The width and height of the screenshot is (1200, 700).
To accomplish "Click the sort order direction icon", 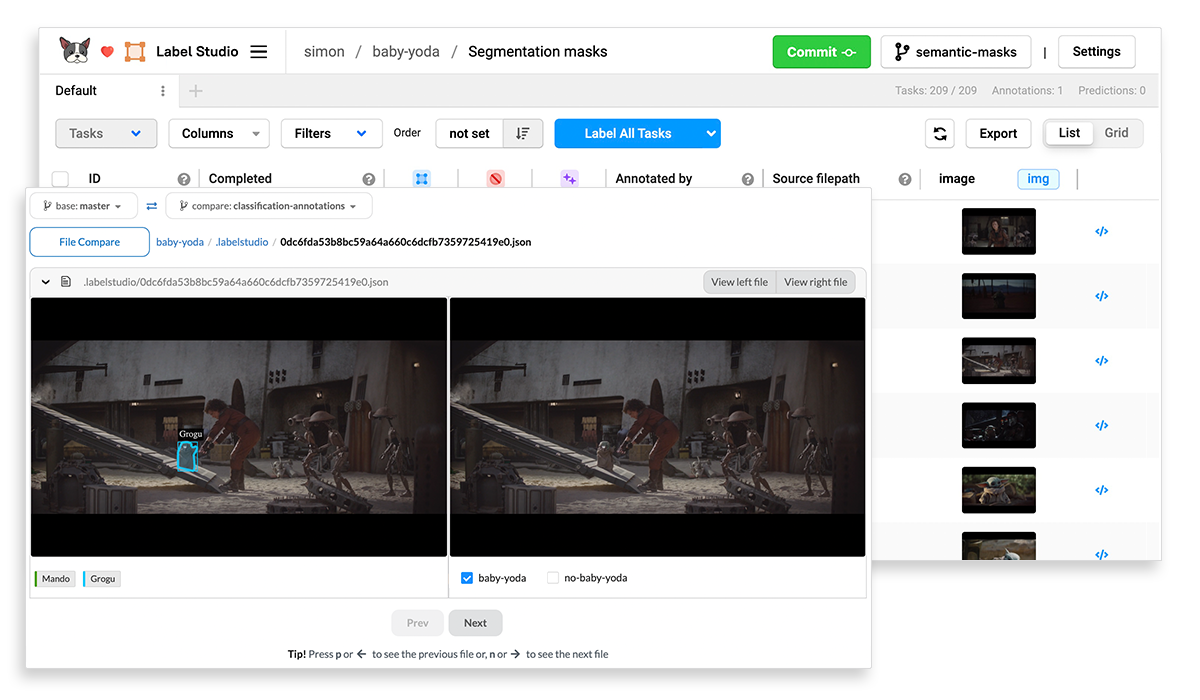I will pyautogui.click(x=523, y=133).
